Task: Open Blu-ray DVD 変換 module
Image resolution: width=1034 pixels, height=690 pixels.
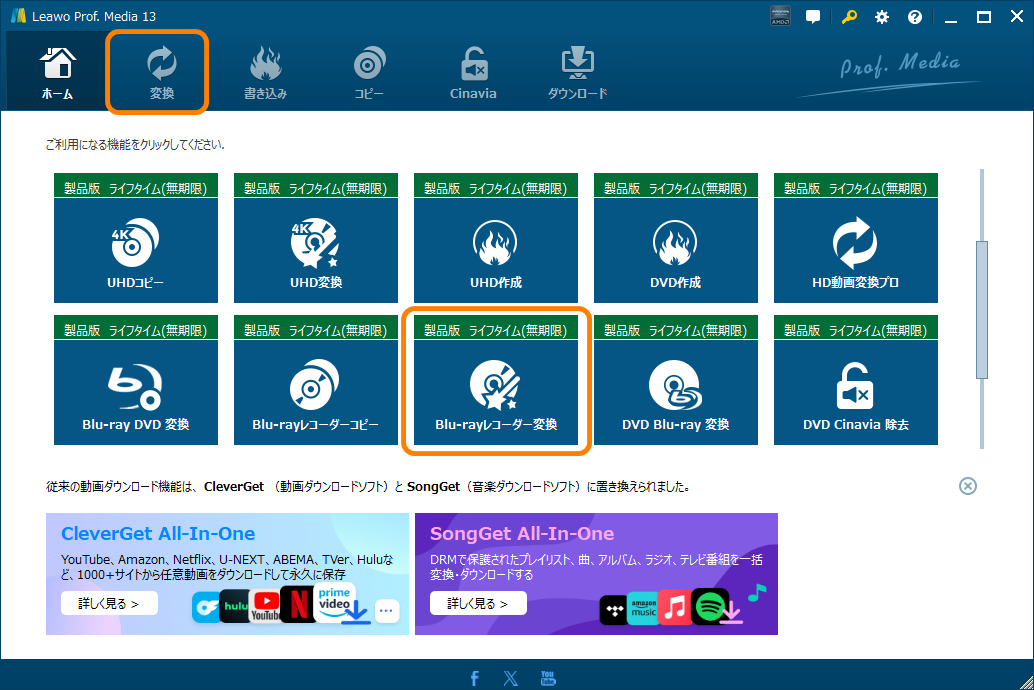Action: (136, 392)
